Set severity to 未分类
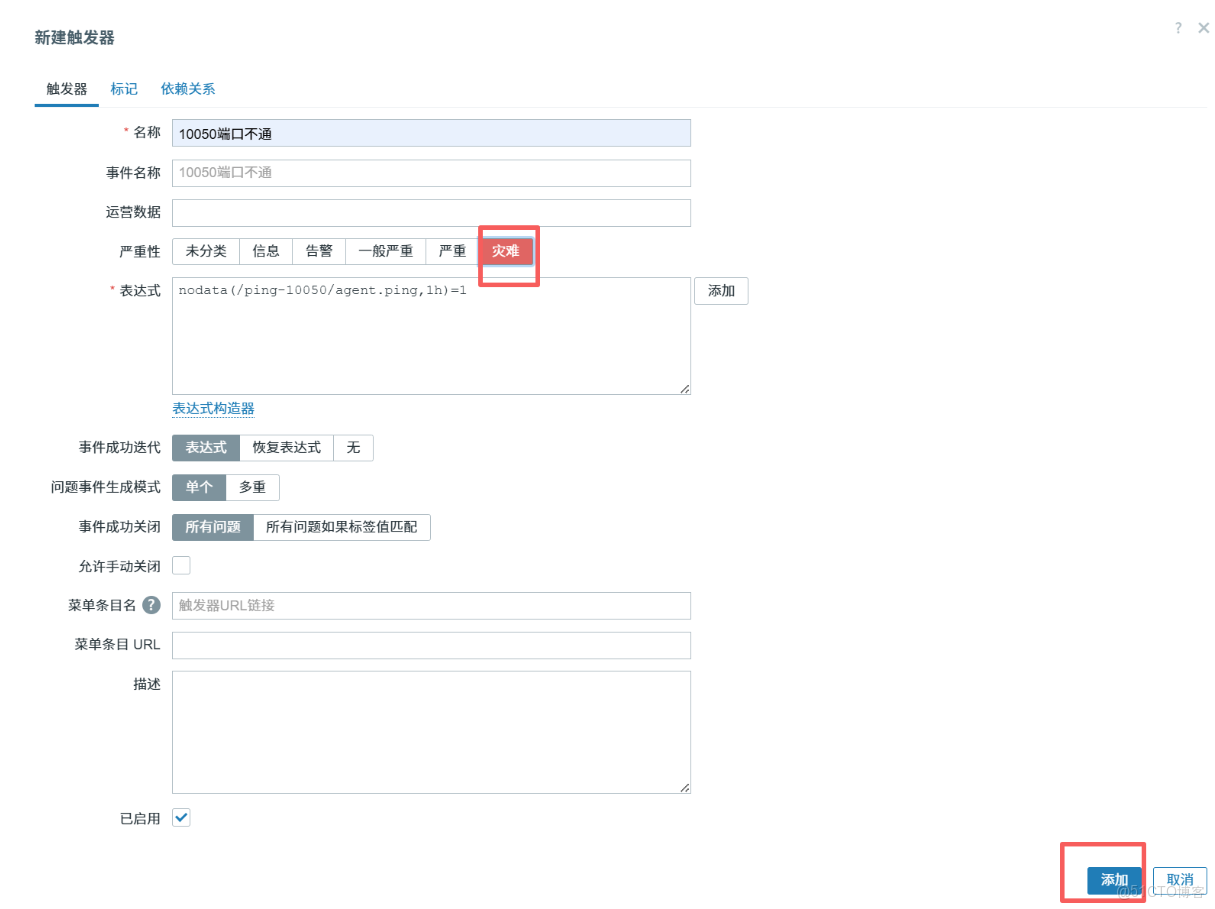1215x909 pixels. click(x=206, y=251)
